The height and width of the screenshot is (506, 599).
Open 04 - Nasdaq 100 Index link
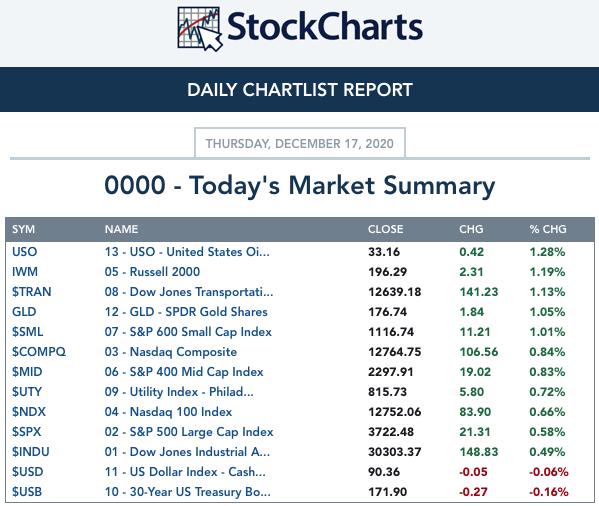(x=168, y=412)
